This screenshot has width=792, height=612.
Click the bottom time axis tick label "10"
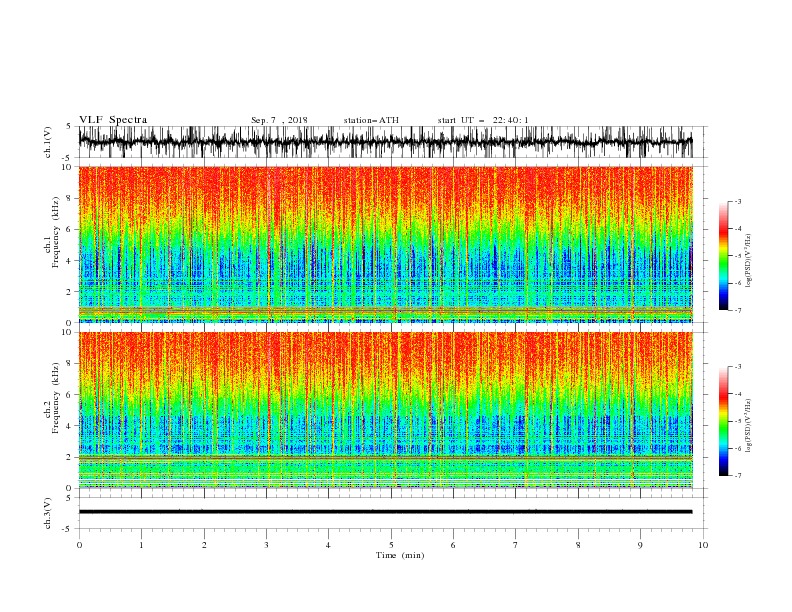tap(703, 545)
